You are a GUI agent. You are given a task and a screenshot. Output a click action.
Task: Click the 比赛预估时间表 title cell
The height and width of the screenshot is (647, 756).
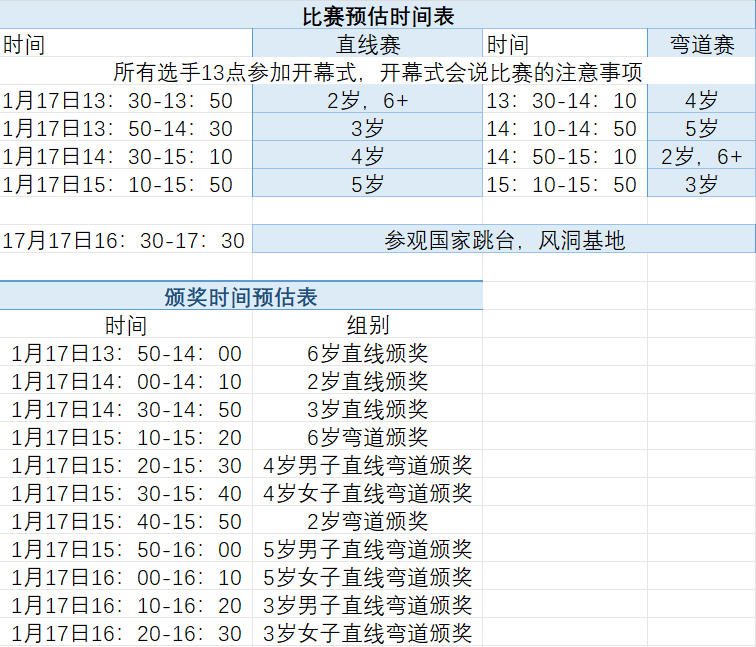pos(378,15)
